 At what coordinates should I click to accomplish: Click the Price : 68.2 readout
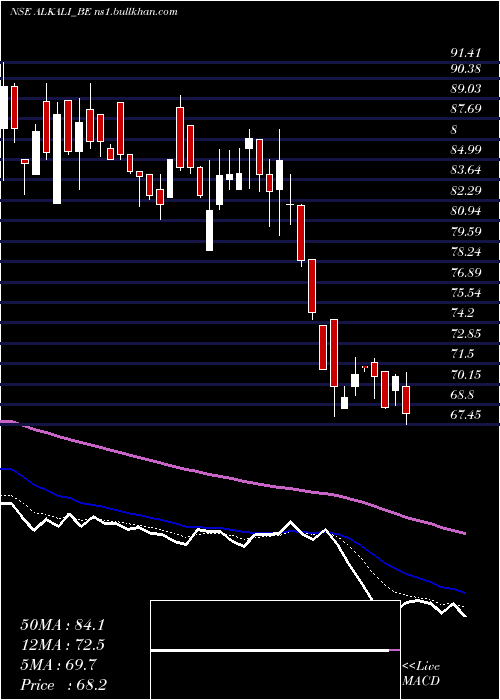[x=63, y=685]
